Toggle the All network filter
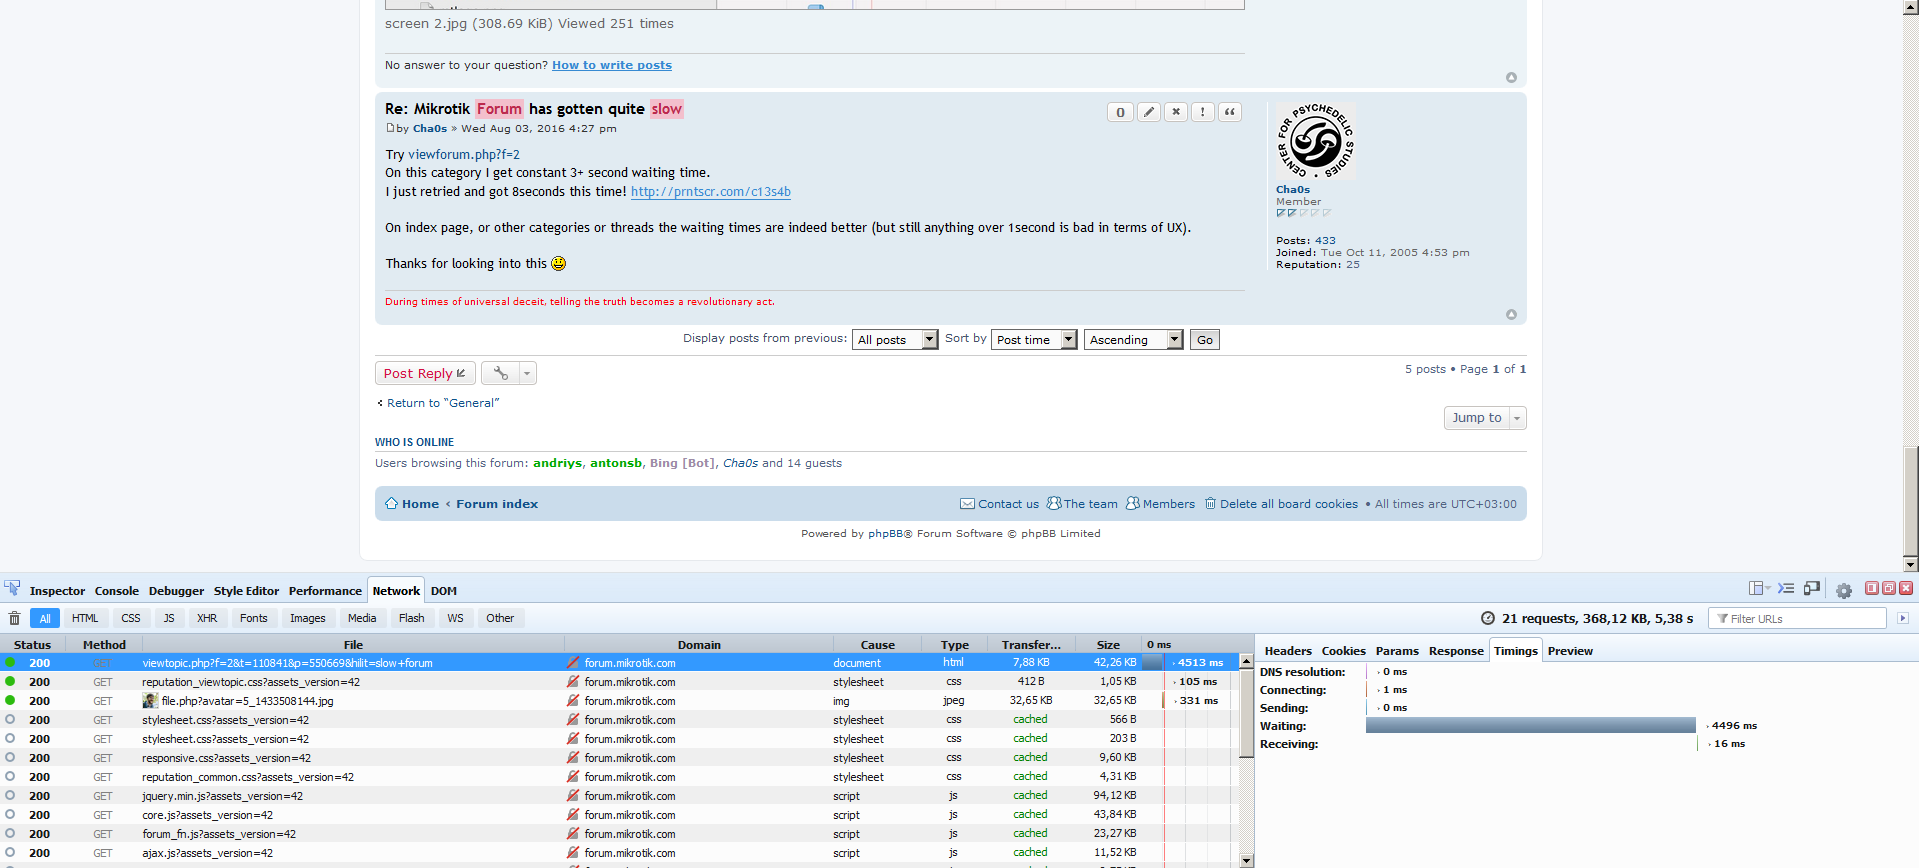This screenshot has width=1919, height=868. [45, 618]
